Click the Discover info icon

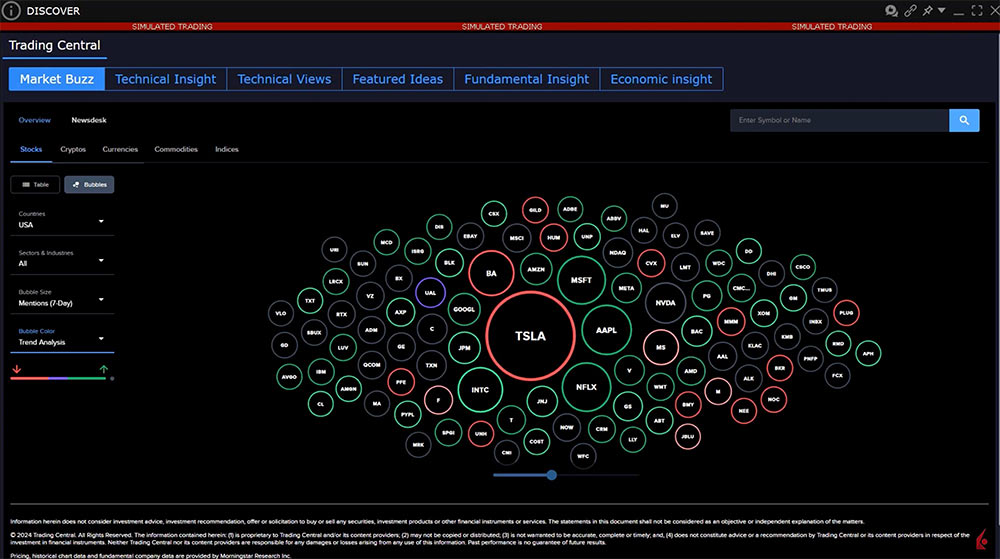11,10
